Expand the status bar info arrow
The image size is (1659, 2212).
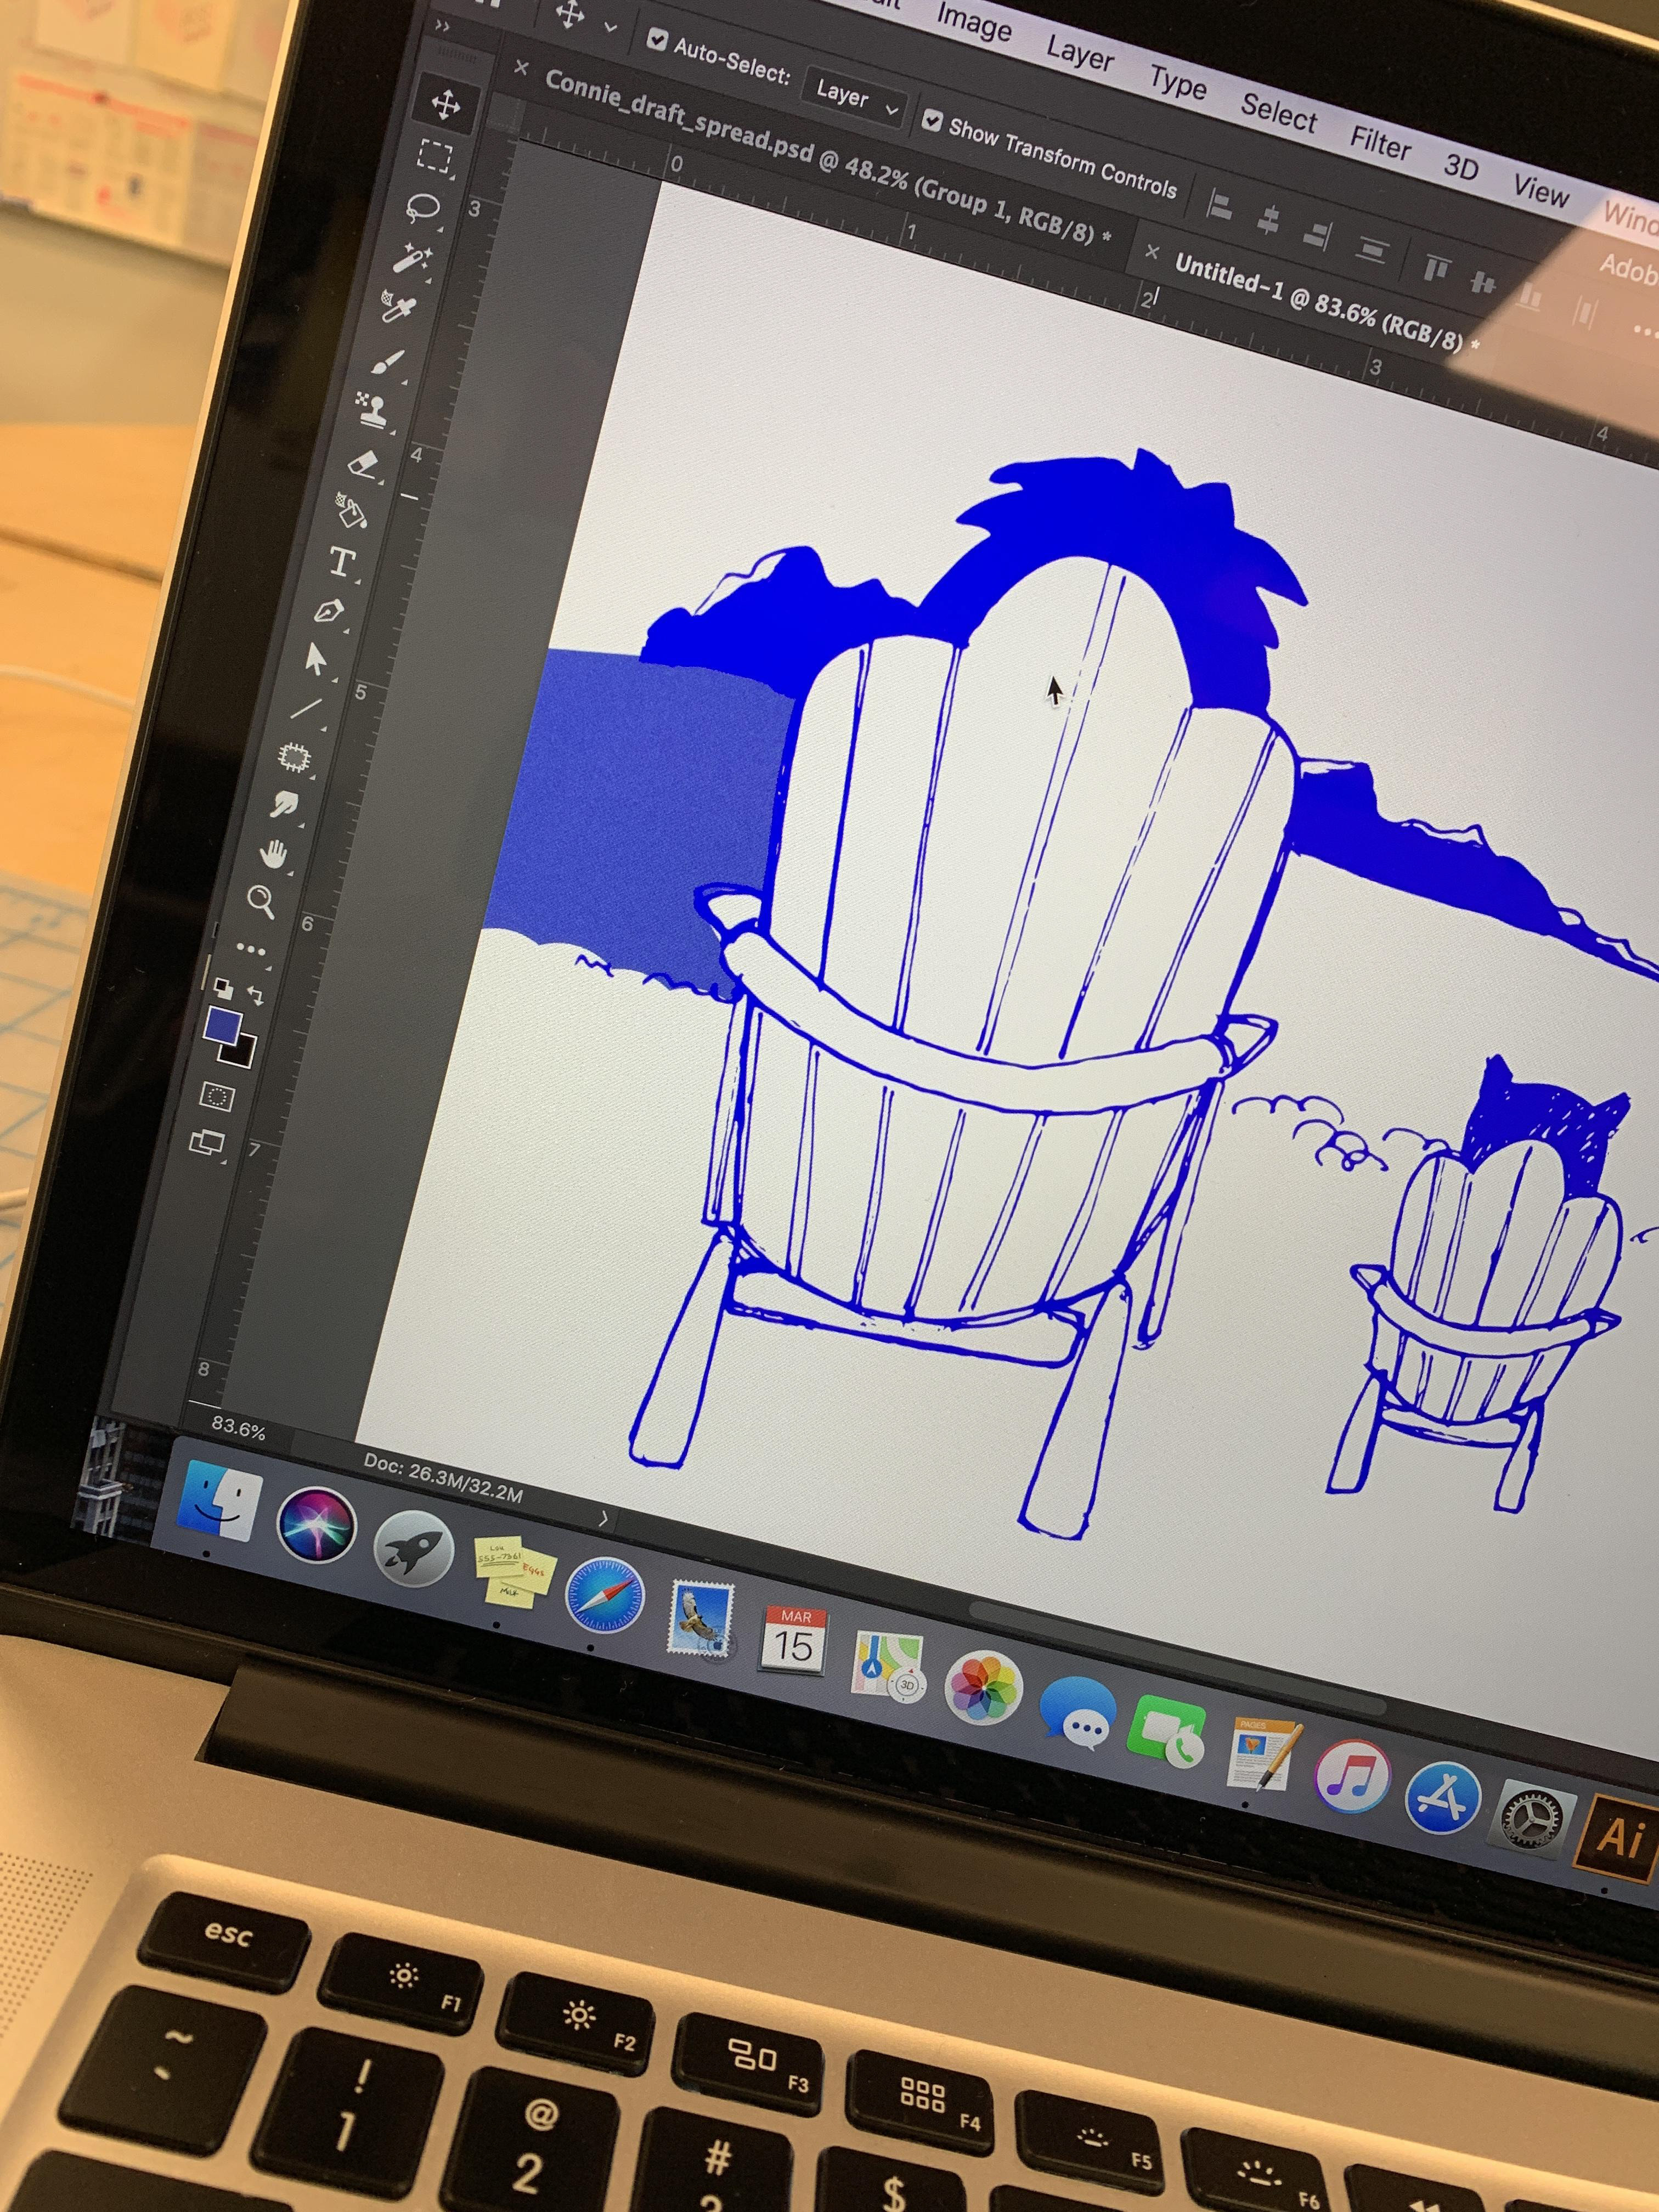tap(603, 1518)
